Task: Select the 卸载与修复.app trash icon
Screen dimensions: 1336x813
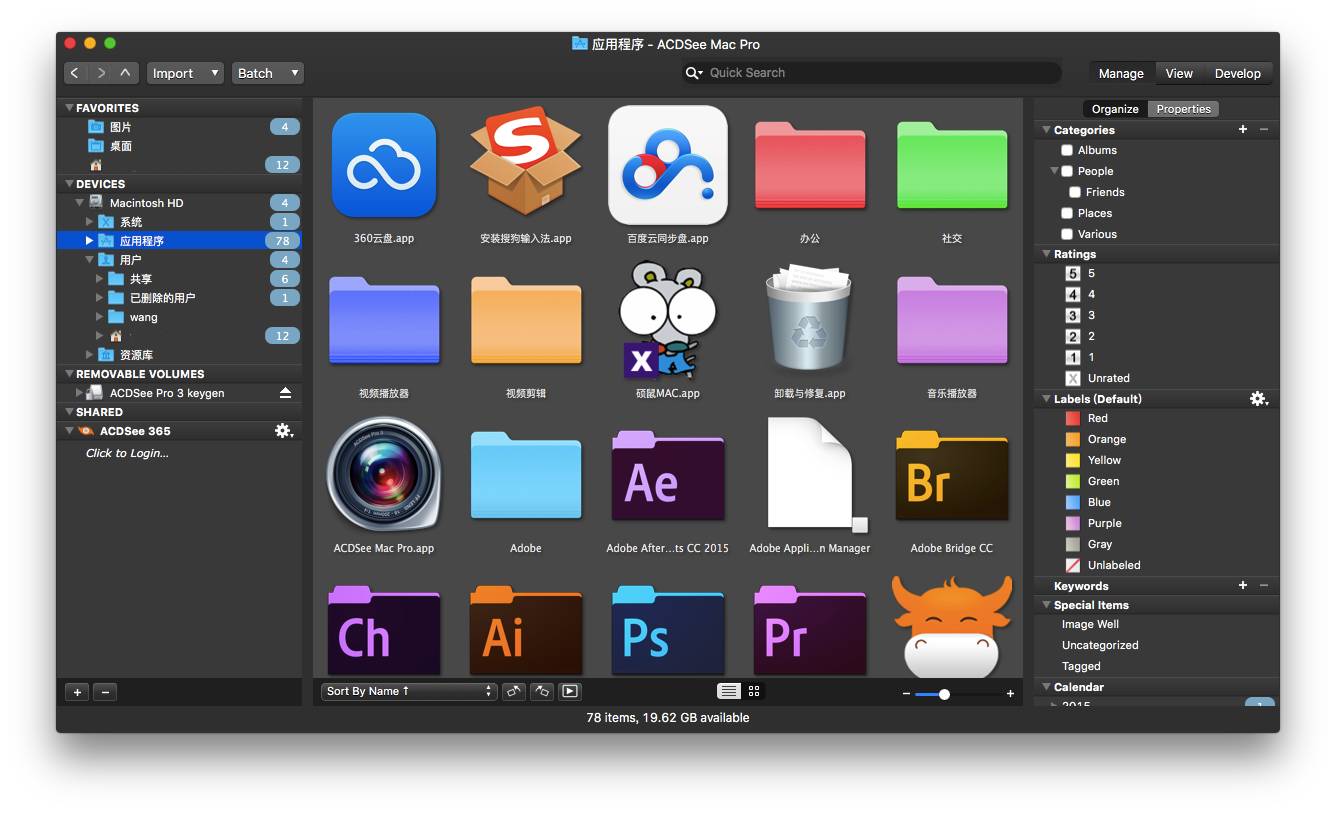Action: coord(810,320)
